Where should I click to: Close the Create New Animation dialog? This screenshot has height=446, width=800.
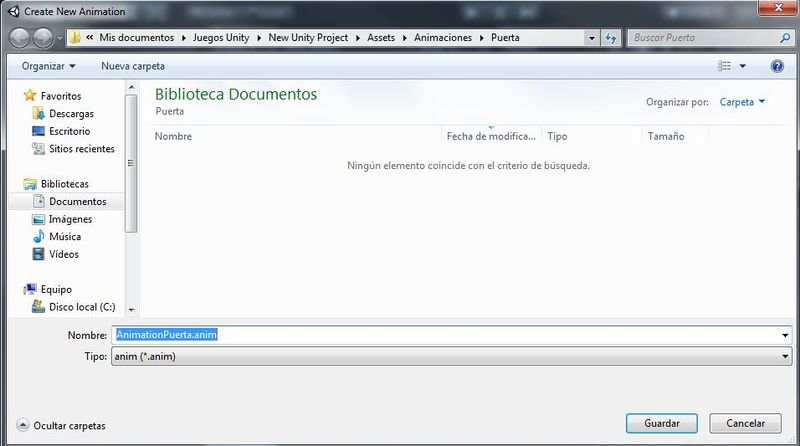click(778, 8)
